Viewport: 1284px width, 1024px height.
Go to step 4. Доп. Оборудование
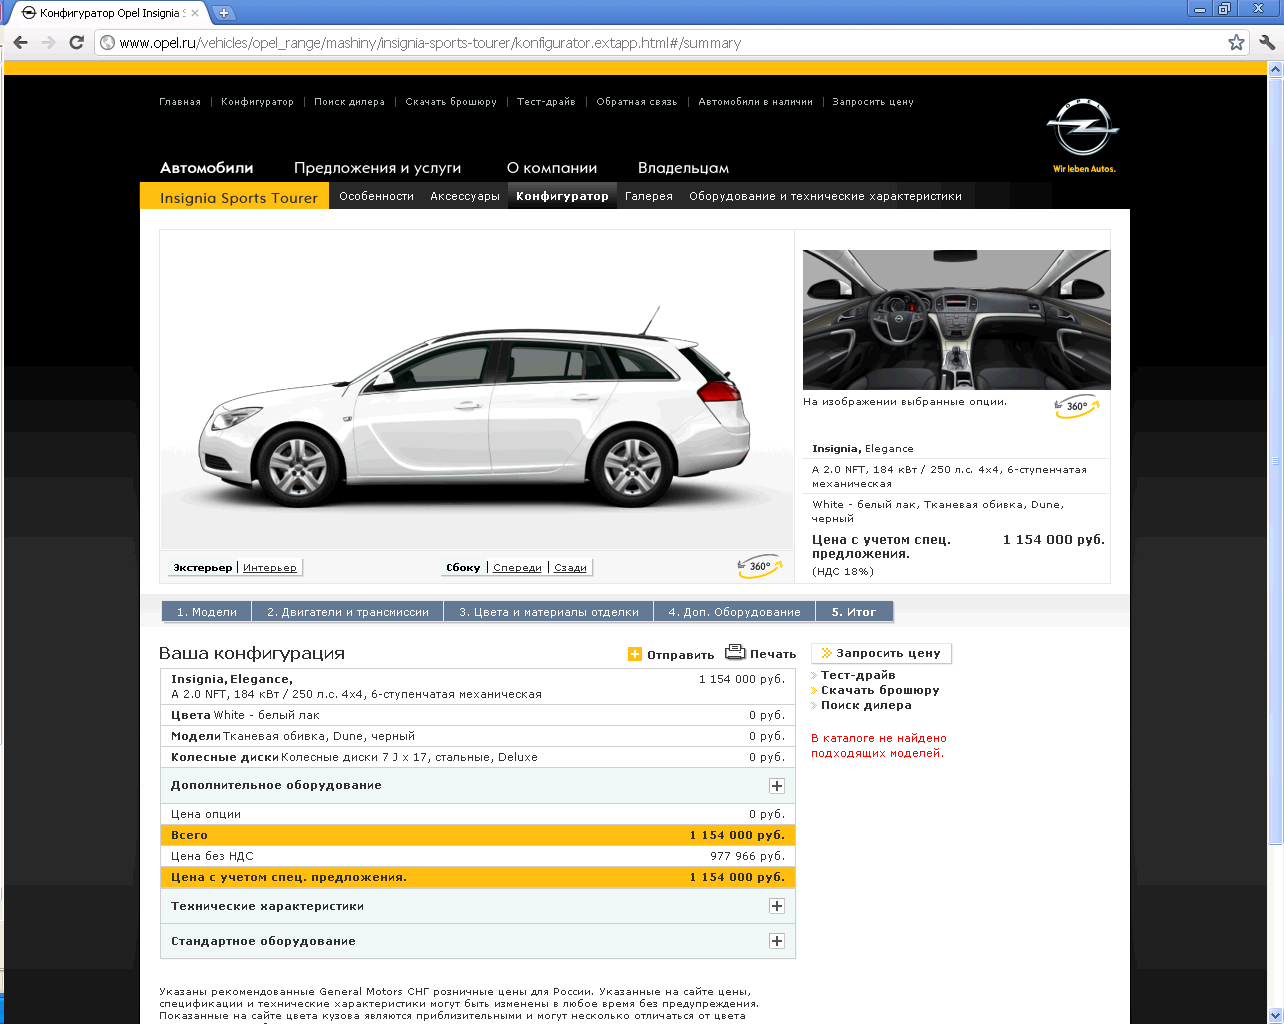[735, 612]
